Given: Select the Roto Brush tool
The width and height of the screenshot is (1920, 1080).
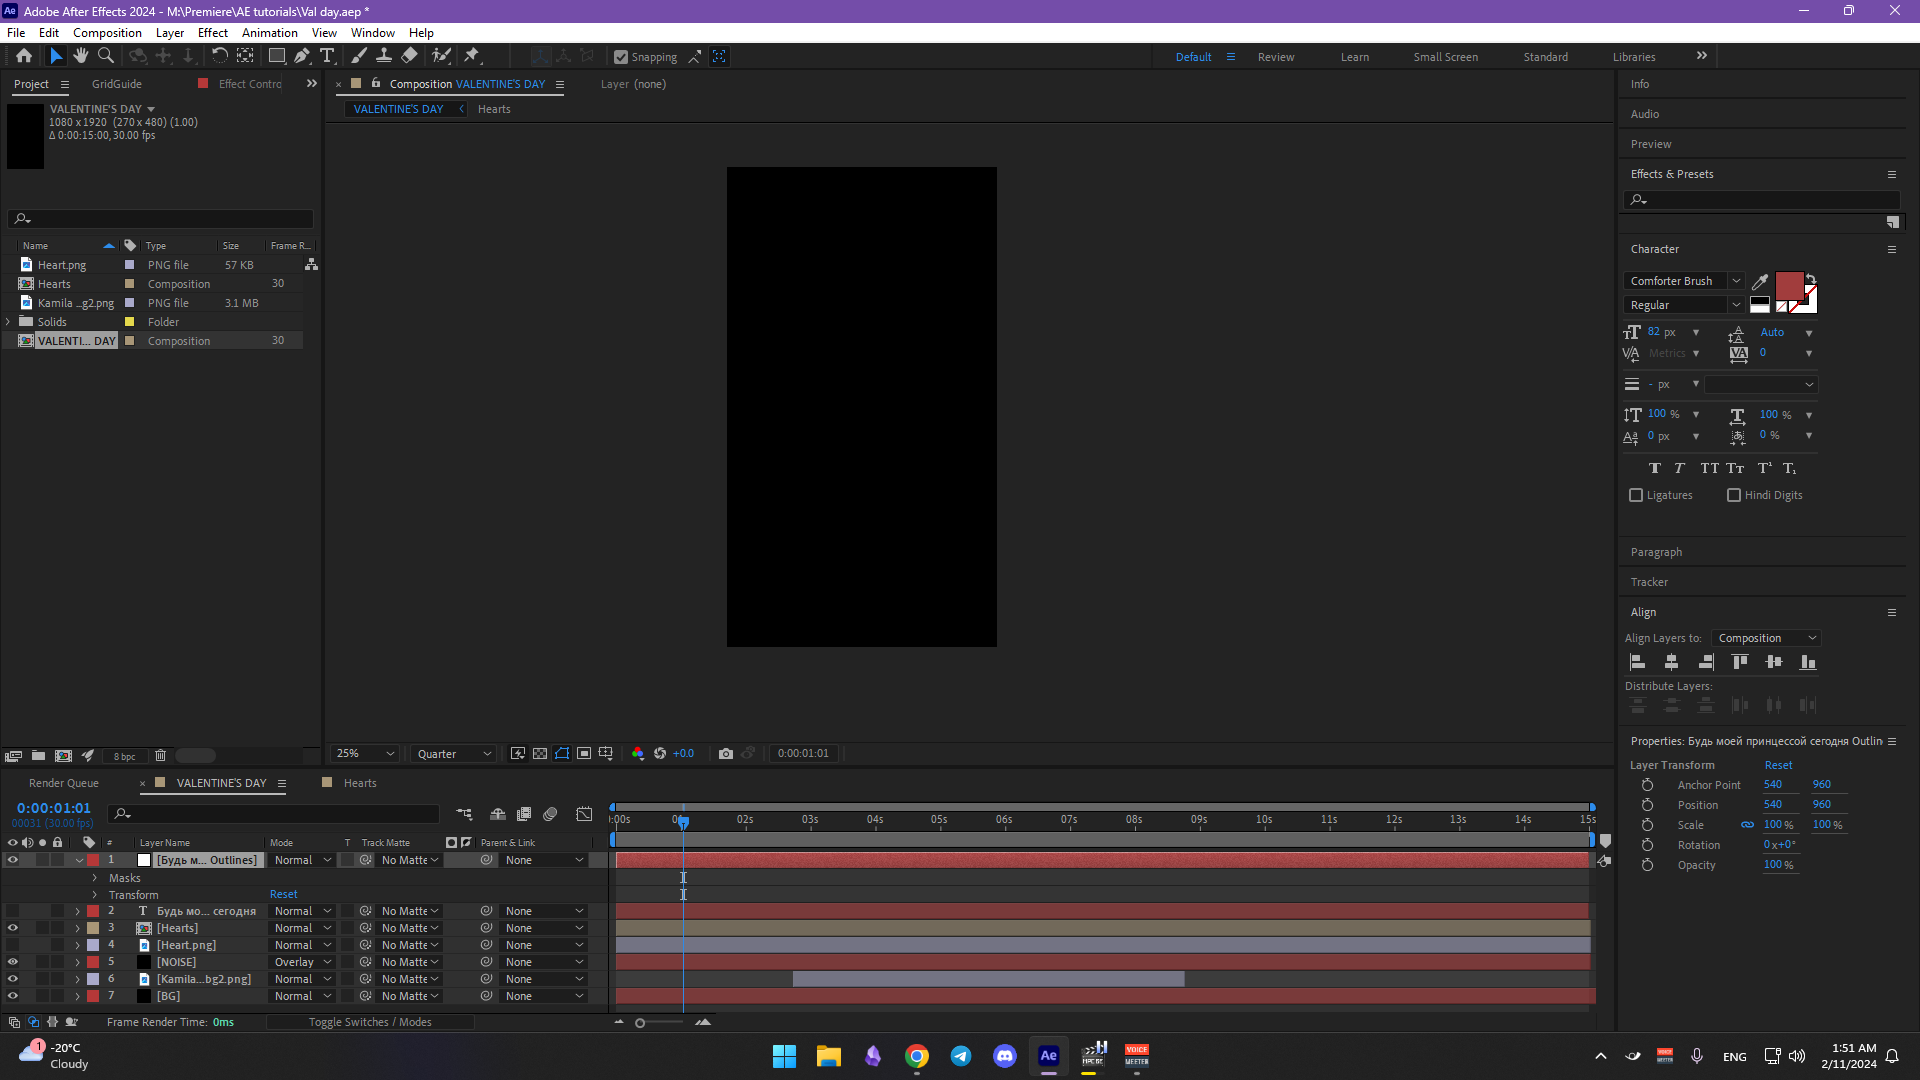Looking at the screenshot, I should (x=442, y=56).
